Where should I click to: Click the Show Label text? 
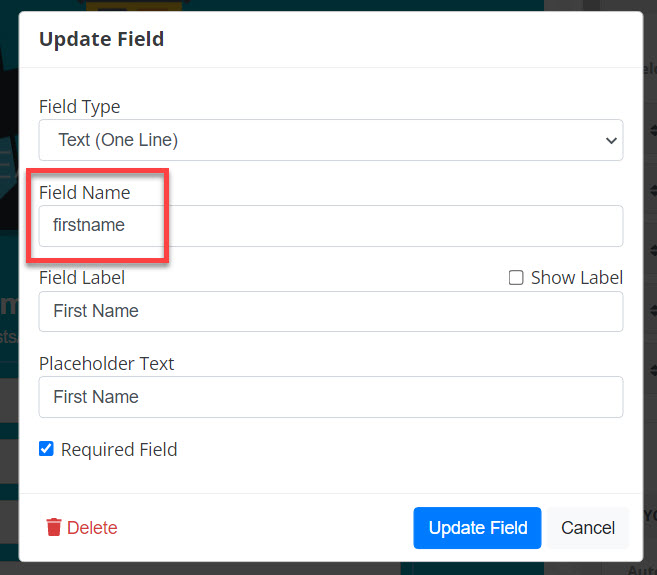pos(576,278)
